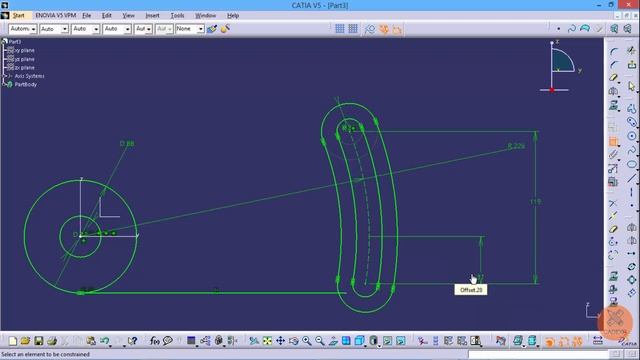Click the compass at top right of viewport
The image size is (640, 360).
pyautogui.click(x=560, y=66)
